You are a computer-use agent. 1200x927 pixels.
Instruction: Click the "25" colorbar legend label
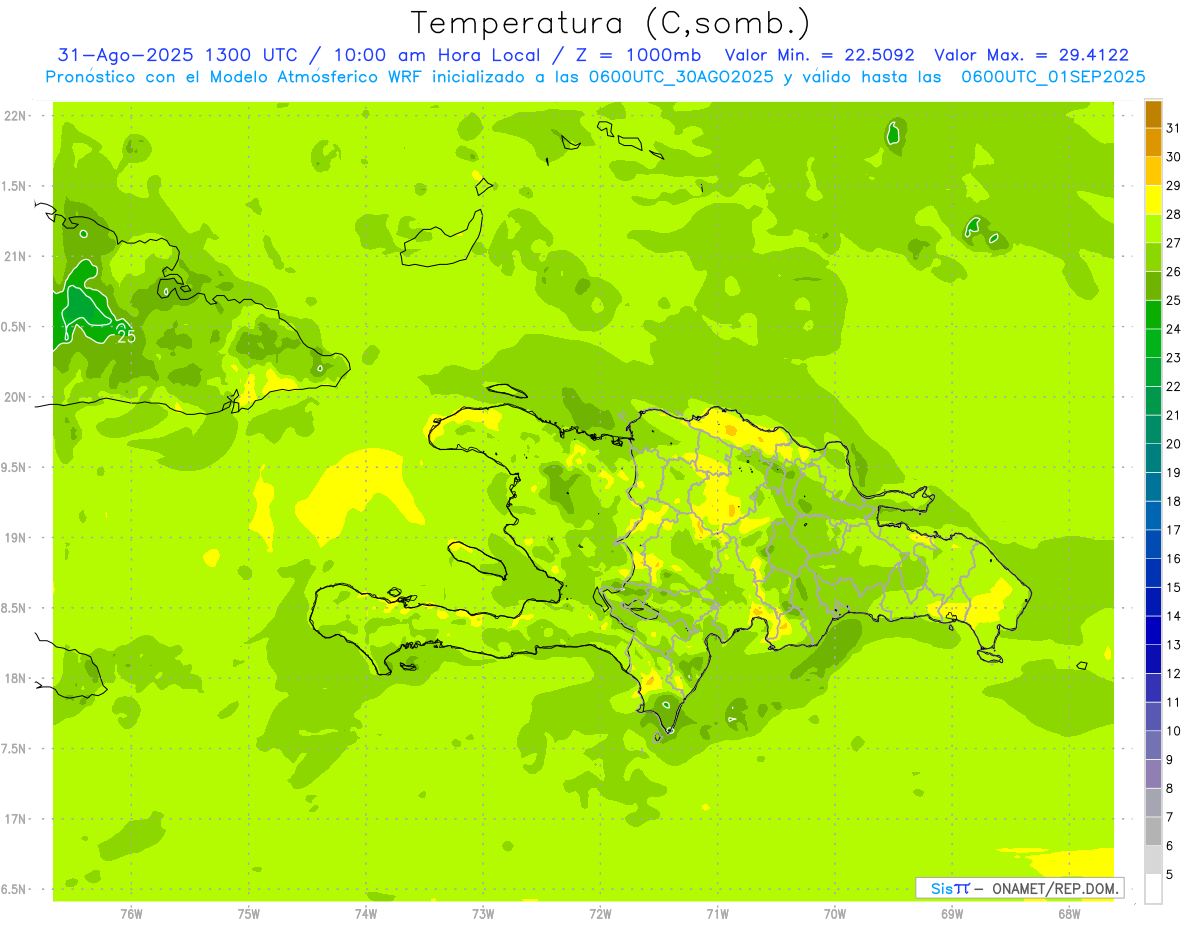coord(1174,301)
